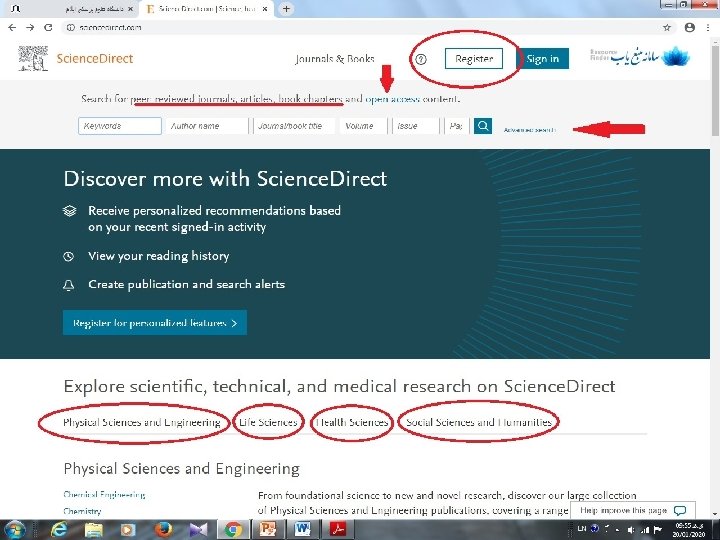Click the magnifier search button
This screenshot has height=540, width=720.
pos(483,126)
